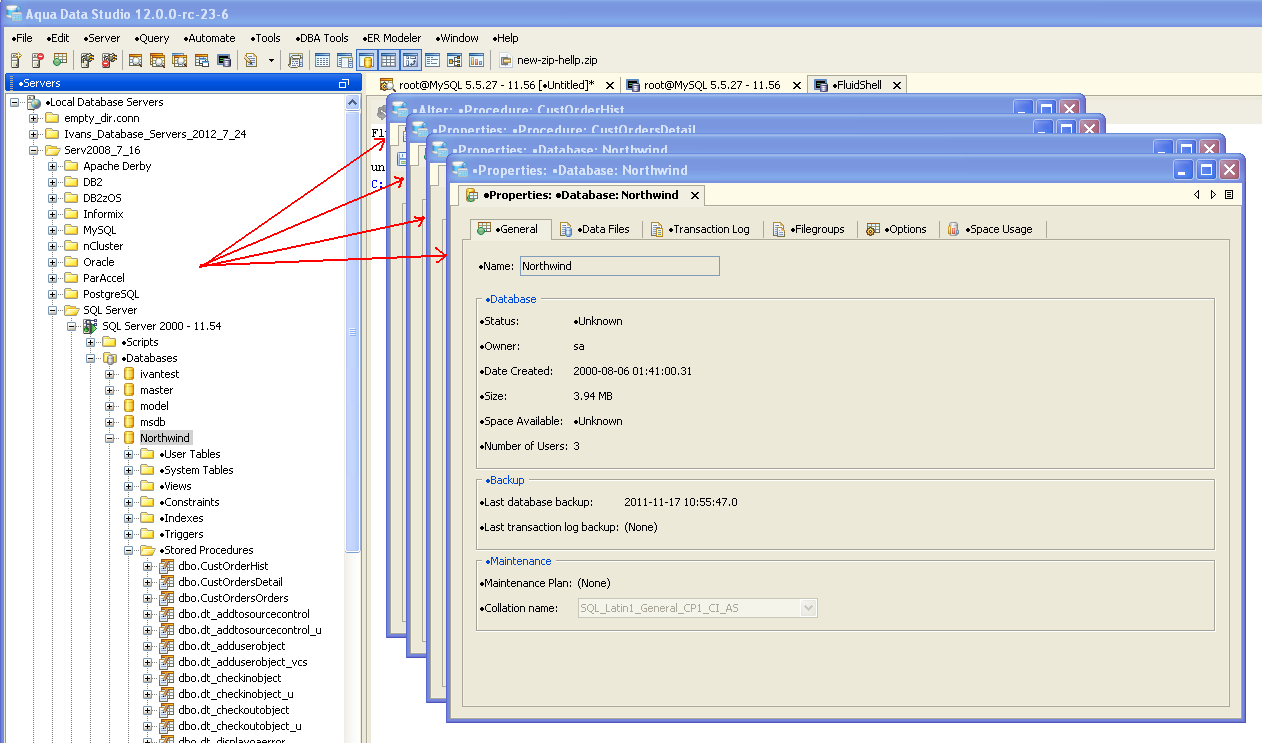Click the dbo.dt_adduserobject procedure icon
This screenshot has height=743, width=1262.
click(x=167, y=646)
